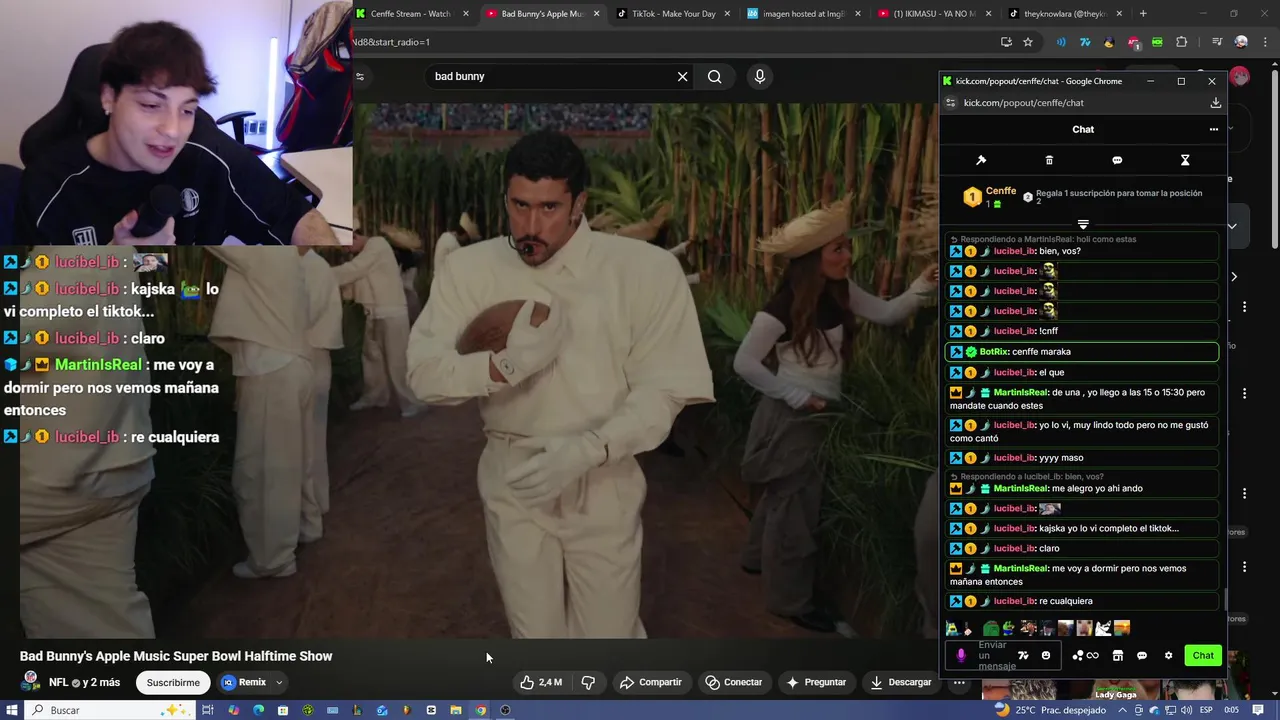Click the Suscribirme button
Image resolution: width=1280 pixels, height=720 pixels.
173,682
